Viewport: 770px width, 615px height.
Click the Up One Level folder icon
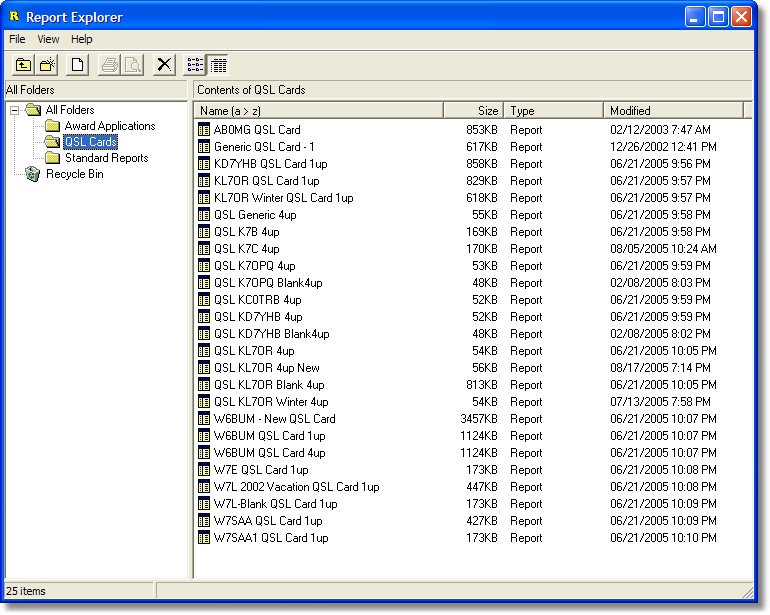pyautogui.click(x=24, y=65)
